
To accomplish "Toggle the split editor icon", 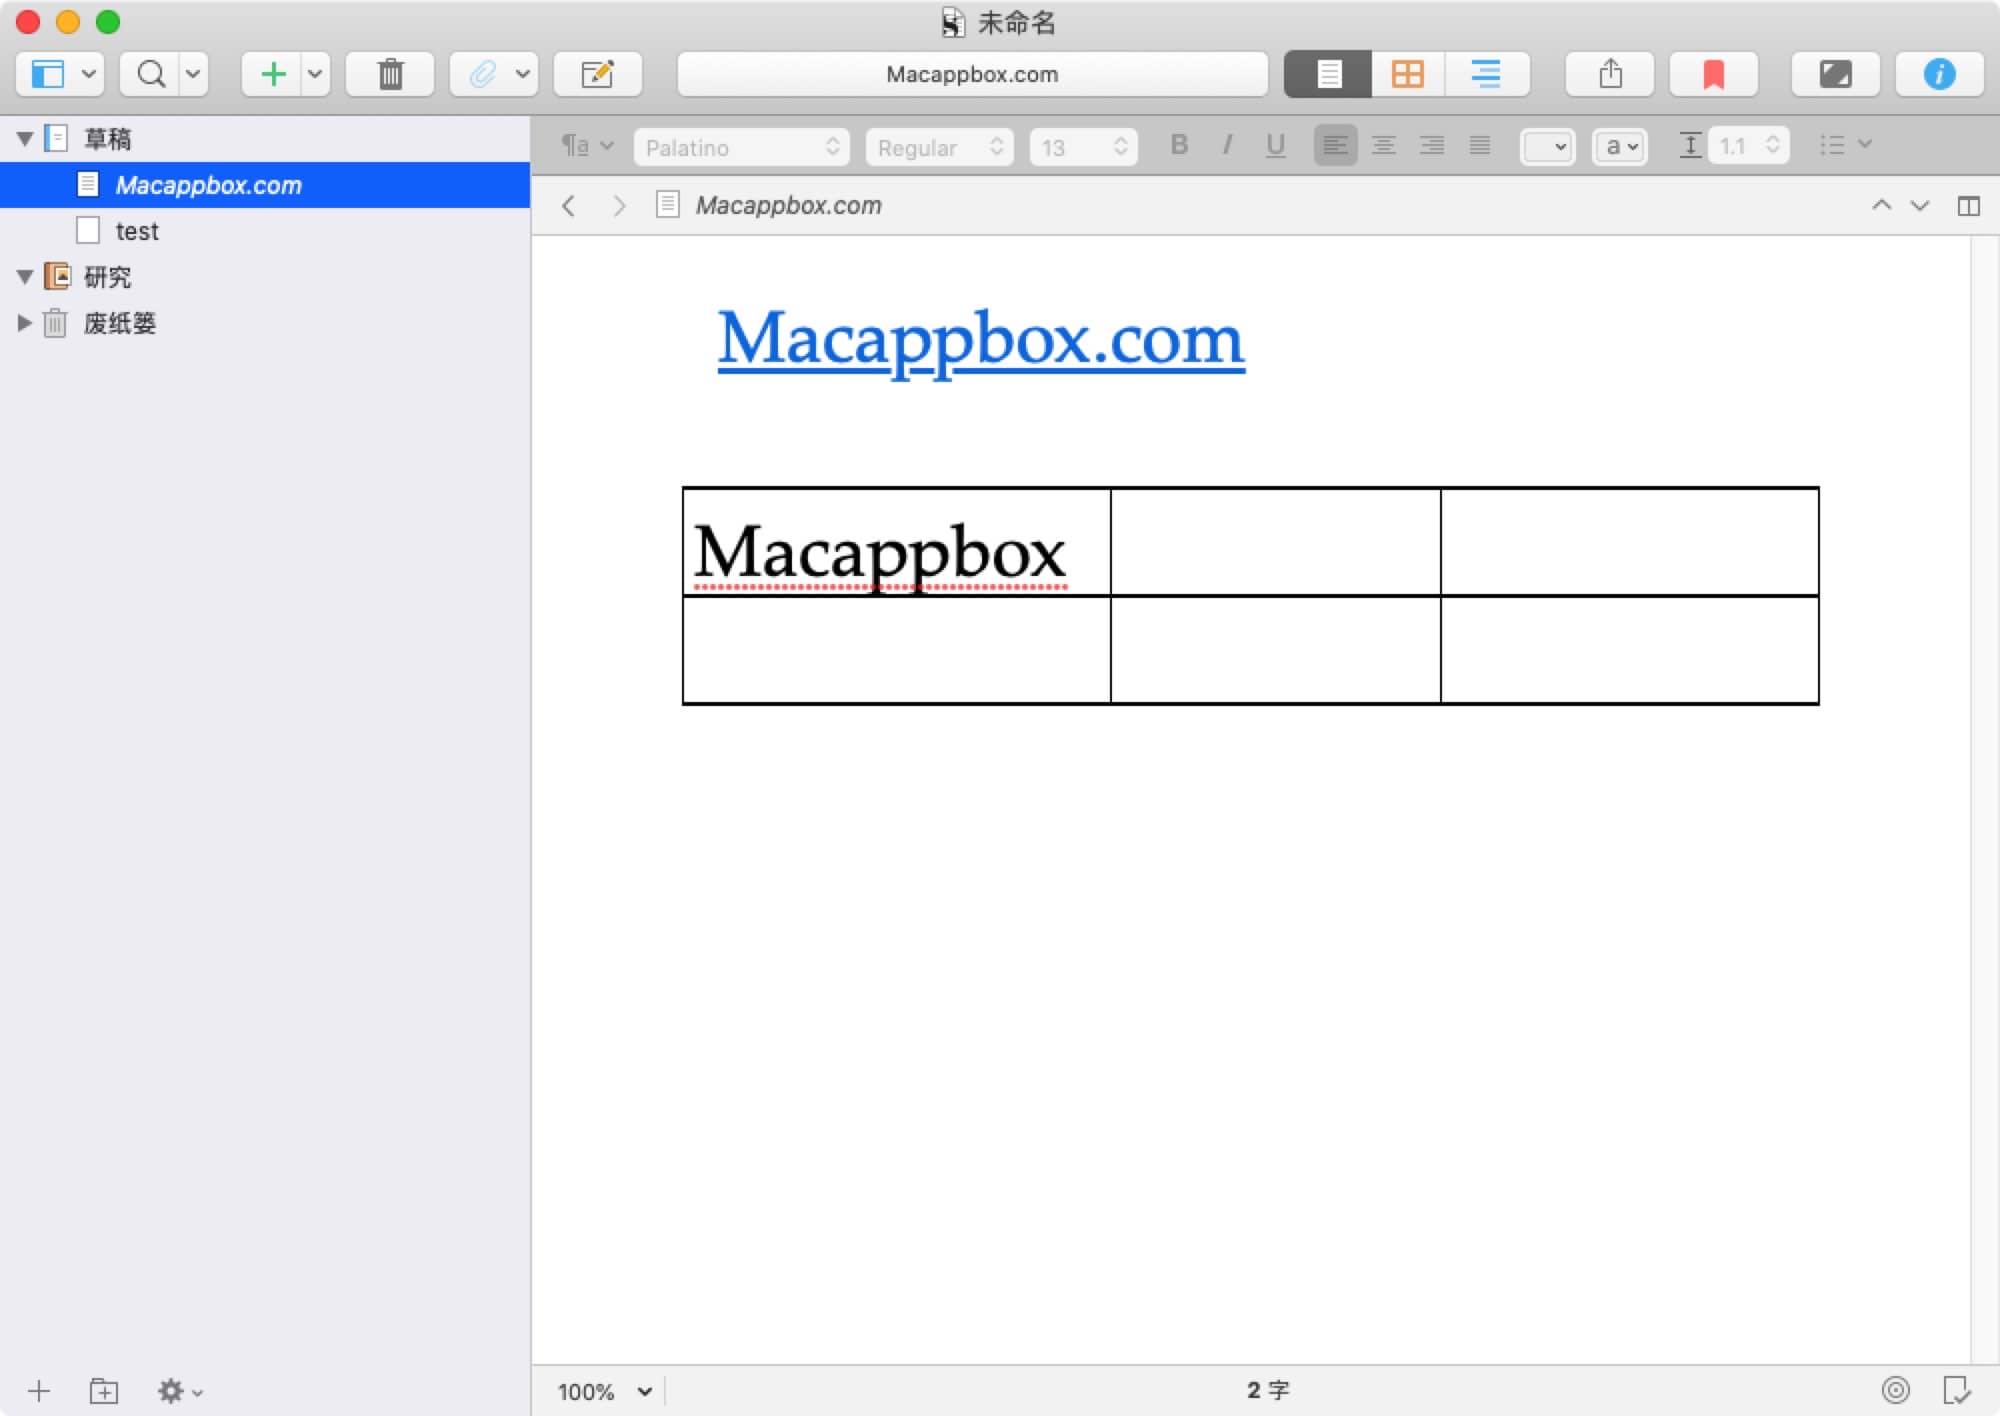I will 1968,206.
